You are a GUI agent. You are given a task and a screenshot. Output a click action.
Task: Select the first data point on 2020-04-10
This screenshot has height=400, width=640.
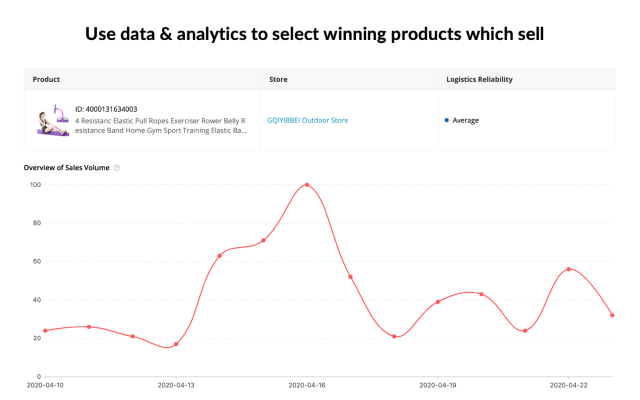point(45,331)
